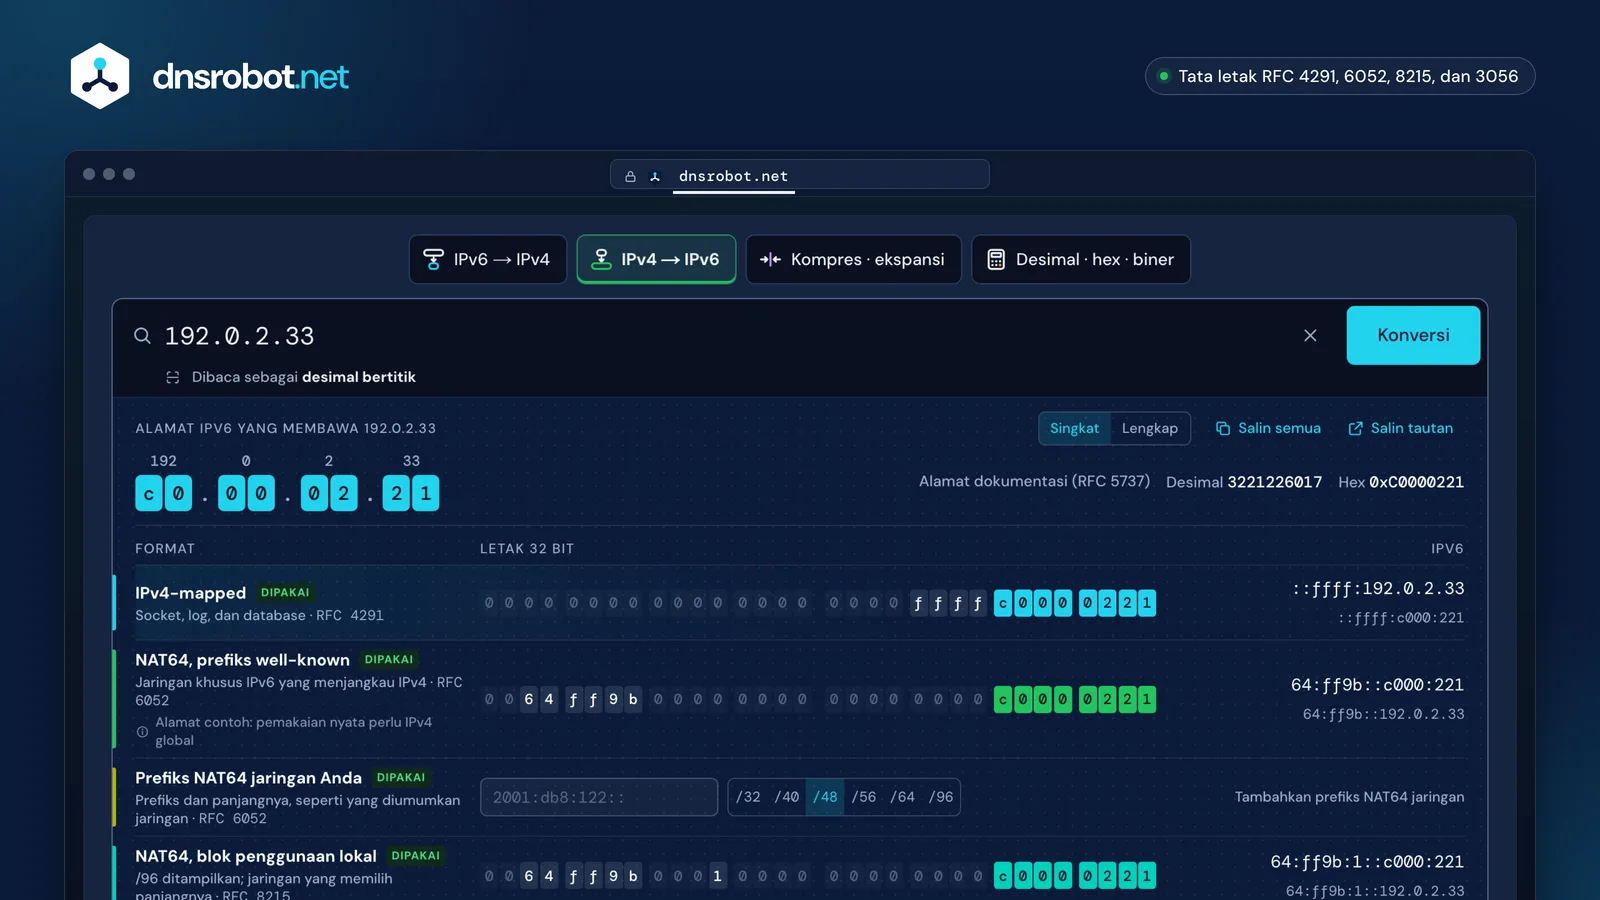The width and height of the screenshot is (1600, 900).
Task: Open the Desimal · hex · biner tab
Action: (x=1081, y=259)
